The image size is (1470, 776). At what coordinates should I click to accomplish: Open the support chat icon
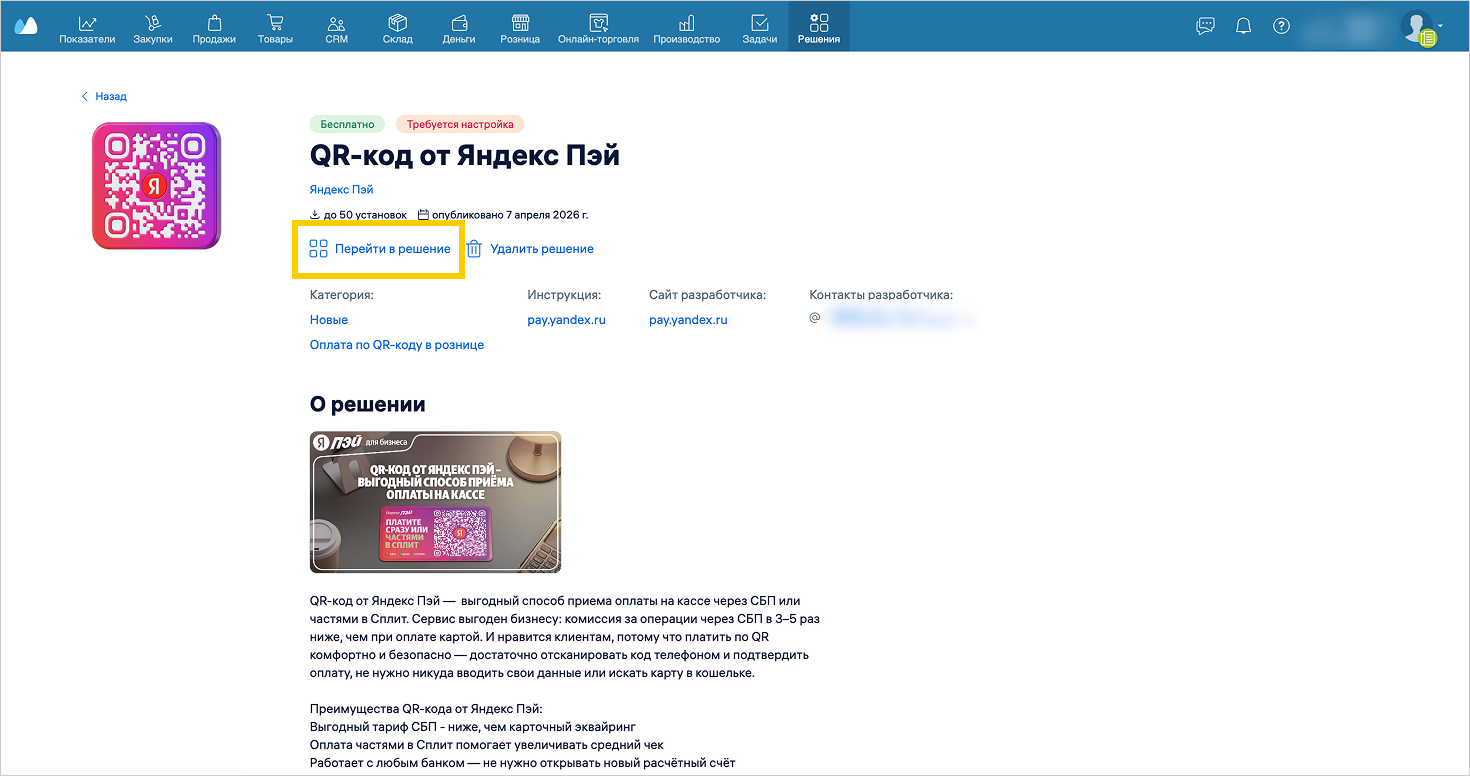[x=1206, y=26]
